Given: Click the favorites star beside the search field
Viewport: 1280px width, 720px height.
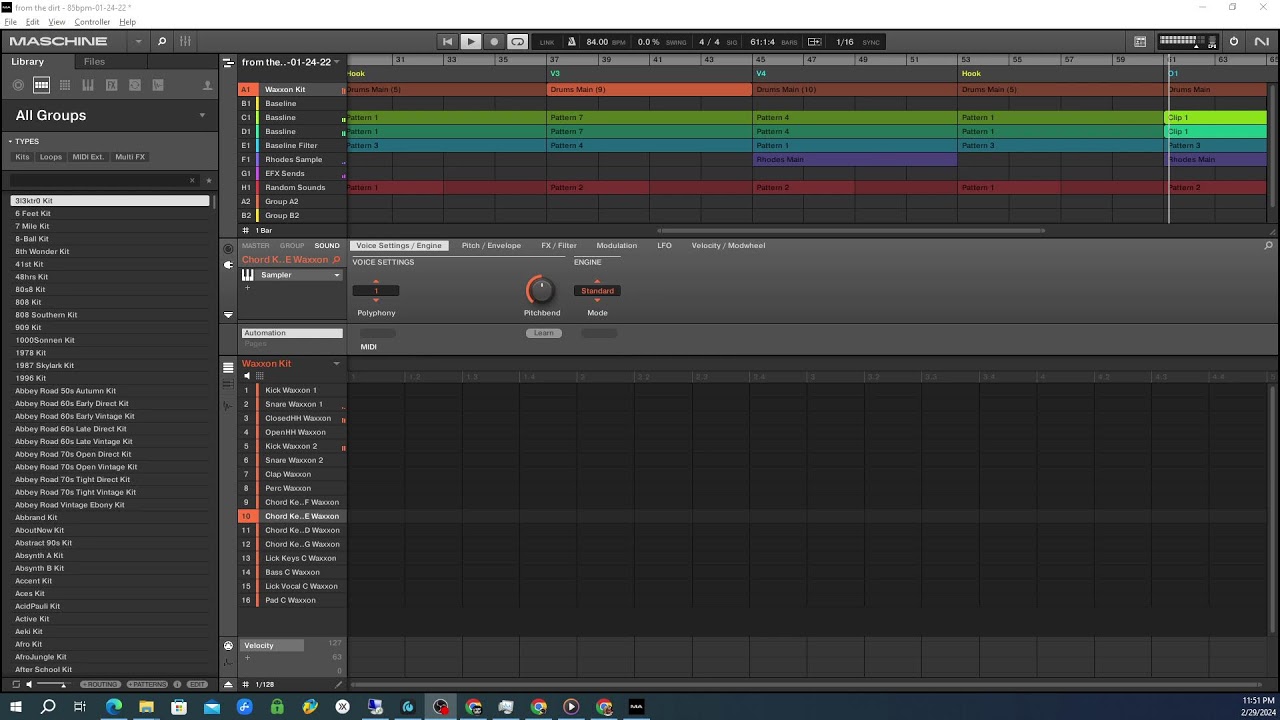Looking at the screenshot, I should pyautogui.click(x=208, y=180).
